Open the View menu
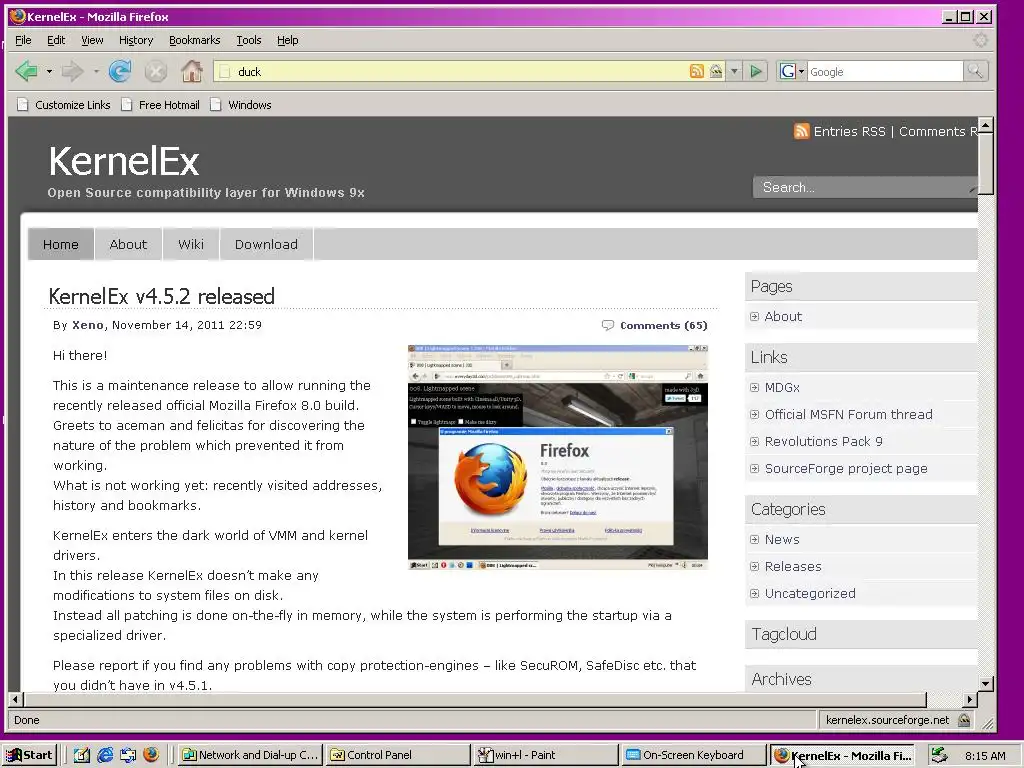 point(92,40)
